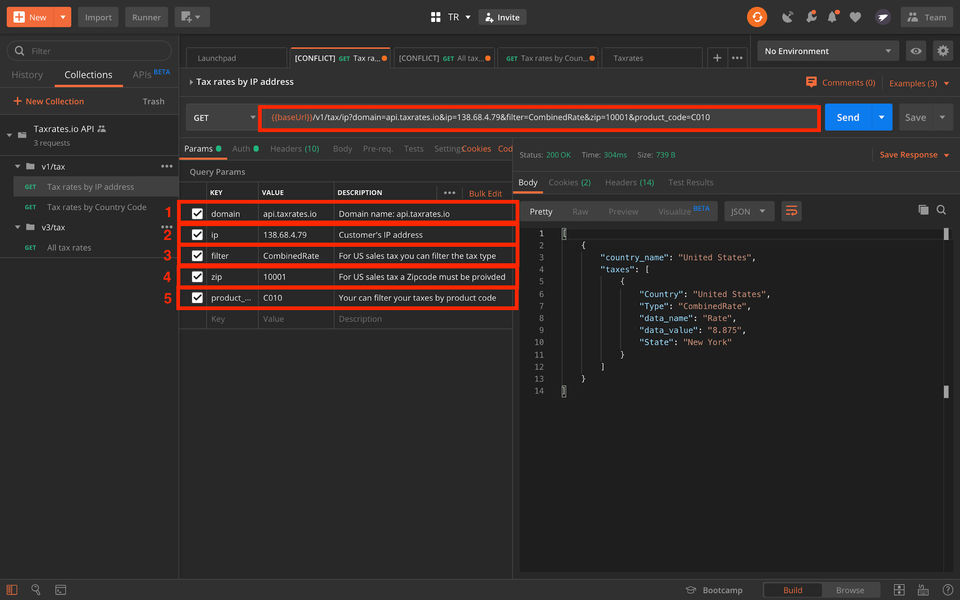Click the Invite button
Viewport: 960px width, 600px height.
[x=502, y=17]
